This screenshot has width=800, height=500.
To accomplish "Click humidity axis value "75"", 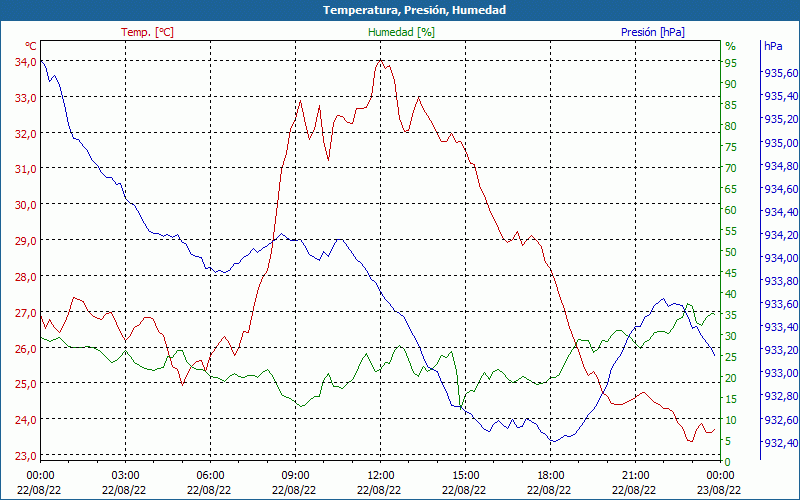I will (x=731, y=147).
